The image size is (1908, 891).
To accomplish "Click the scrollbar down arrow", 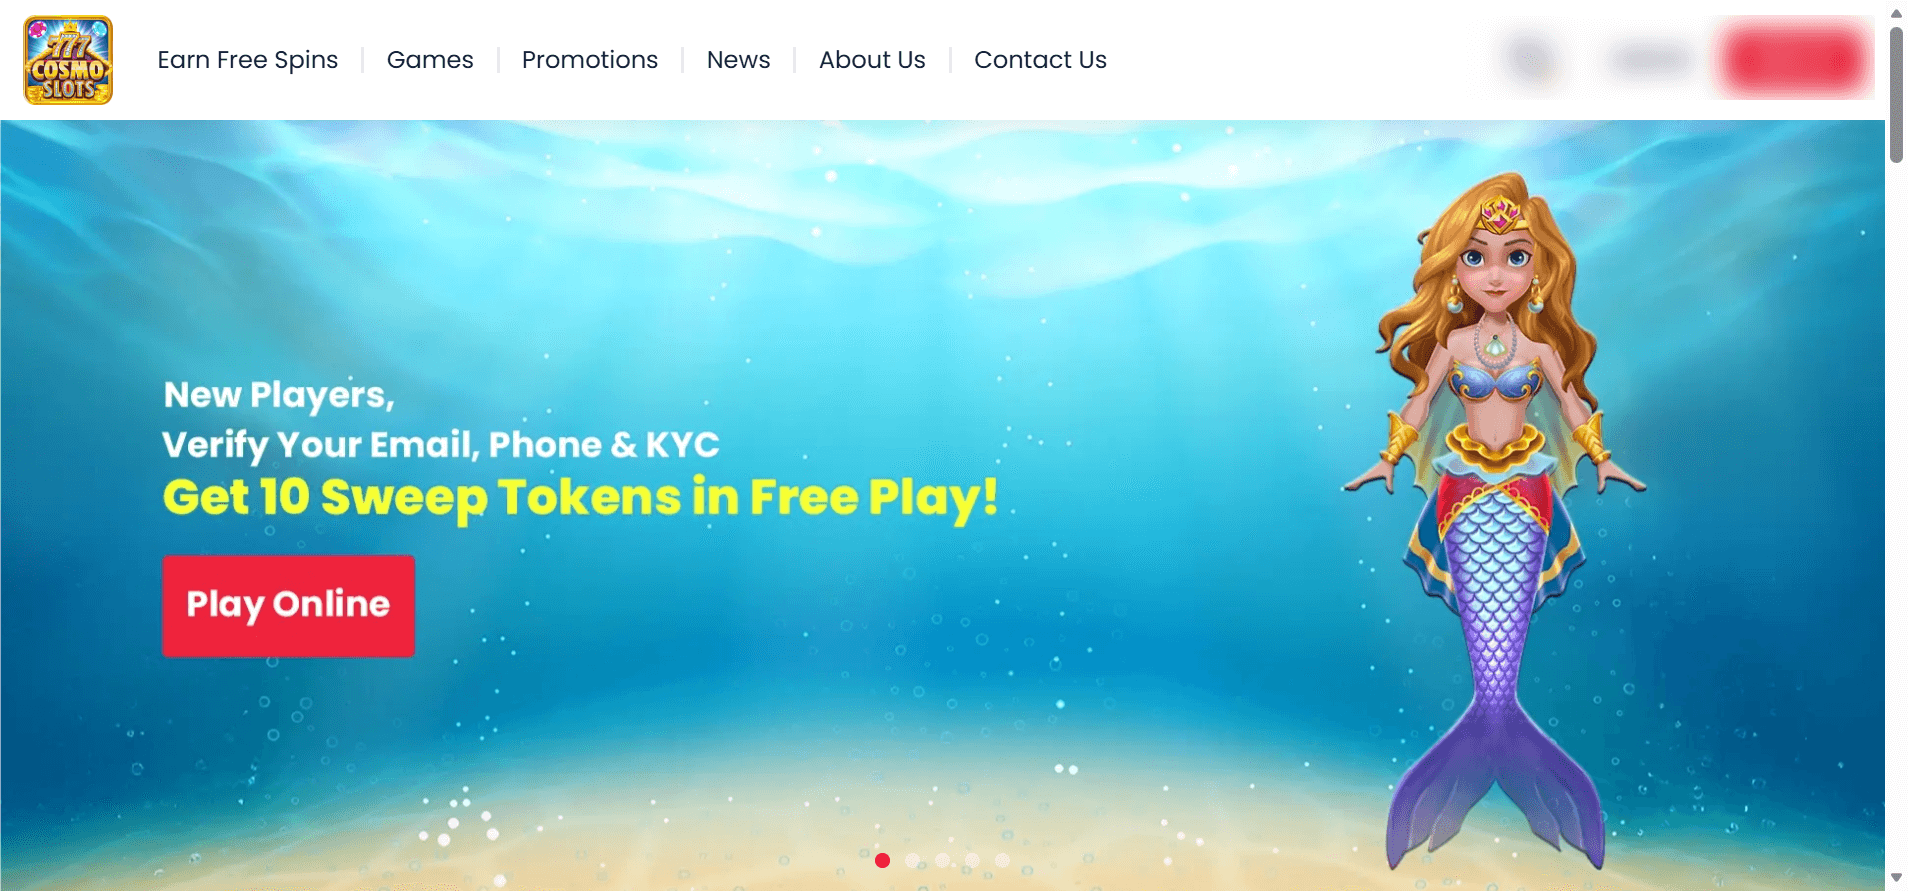I will point(1896,878).
